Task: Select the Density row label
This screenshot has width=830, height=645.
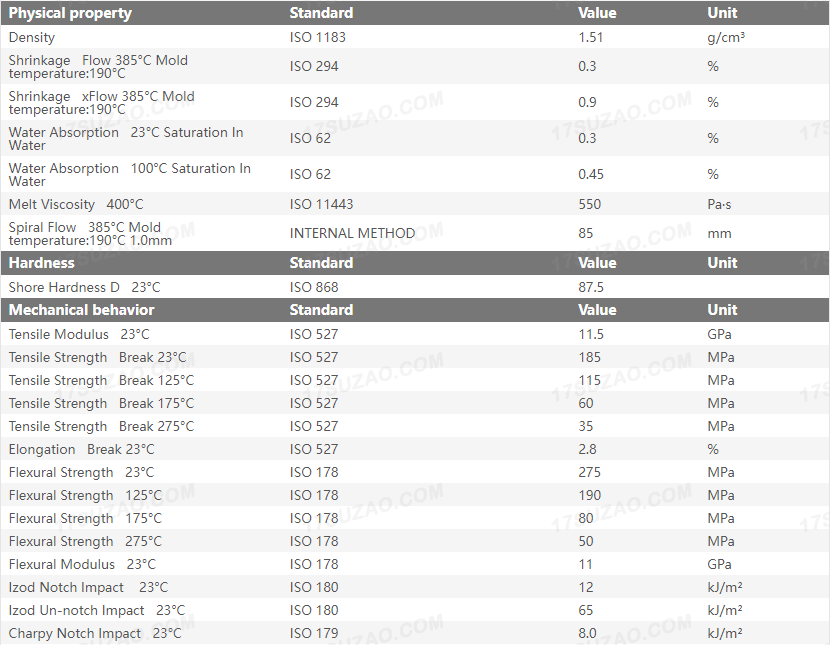Action: pos(32,37)
